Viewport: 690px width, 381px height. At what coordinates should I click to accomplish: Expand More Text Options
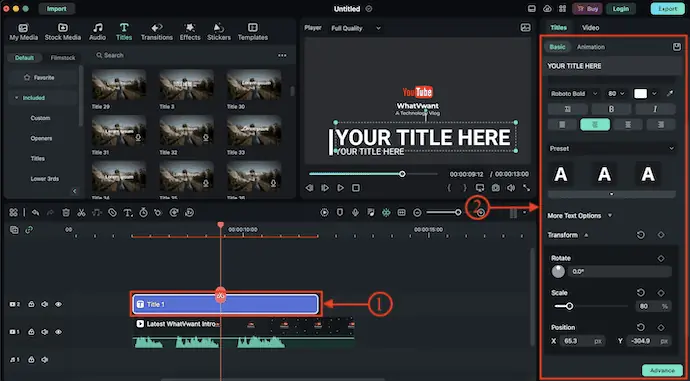(580, 216)
